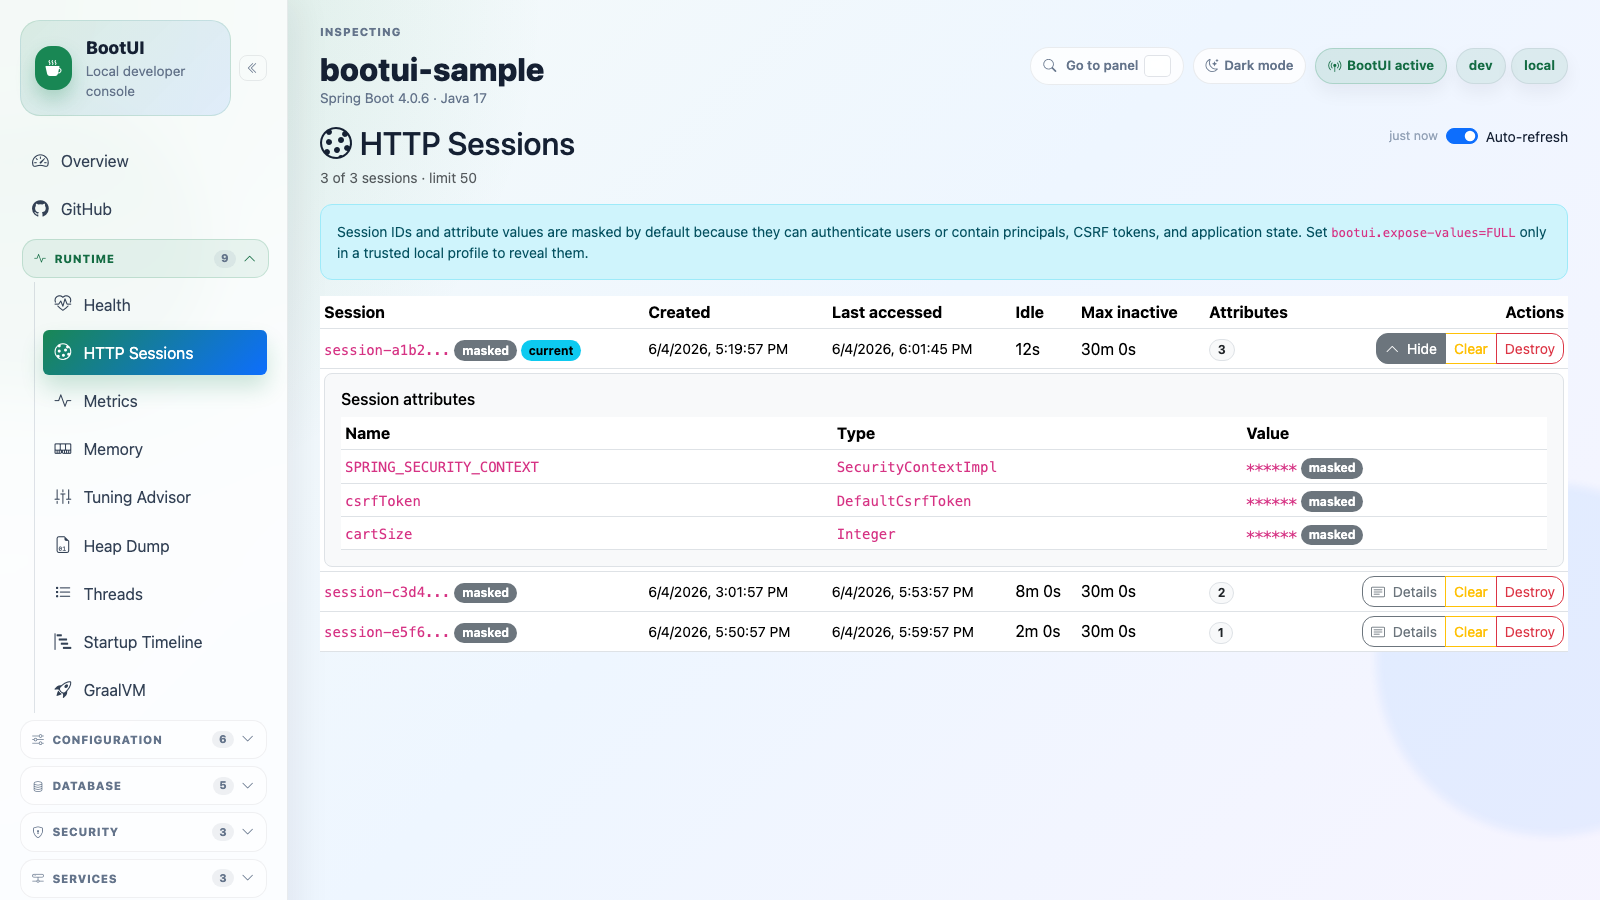Viewport: 1600px width, 900px height.
Task: Clear session-e5f6 attributes
Action: [x=1471, y=632]
